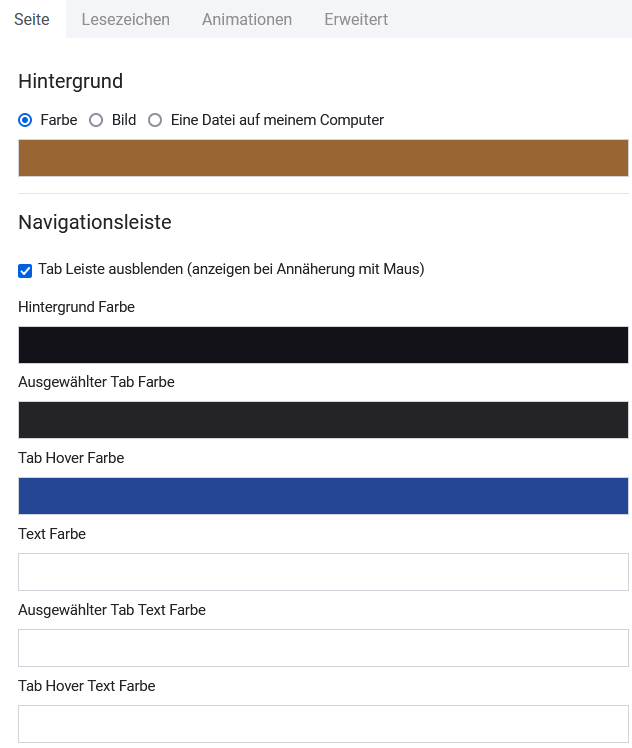Click the 'Tab Leiste ausblenden' label text
This screenshot has height=748, width=632.
click(x=231, y=269)
